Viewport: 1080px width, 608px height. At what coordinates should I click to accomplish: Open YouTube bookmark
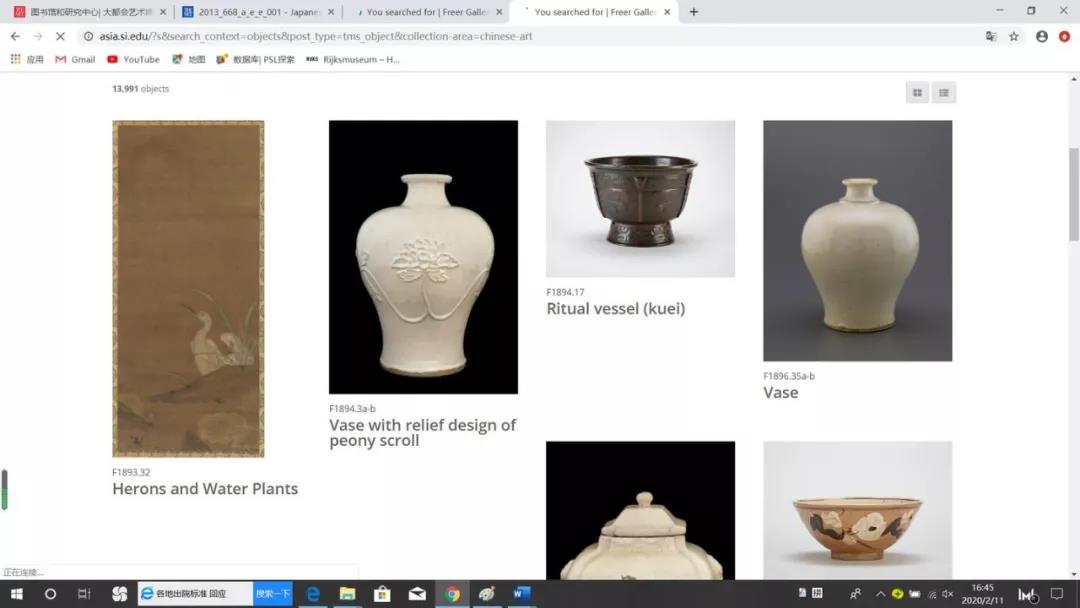tap(133, 59)
